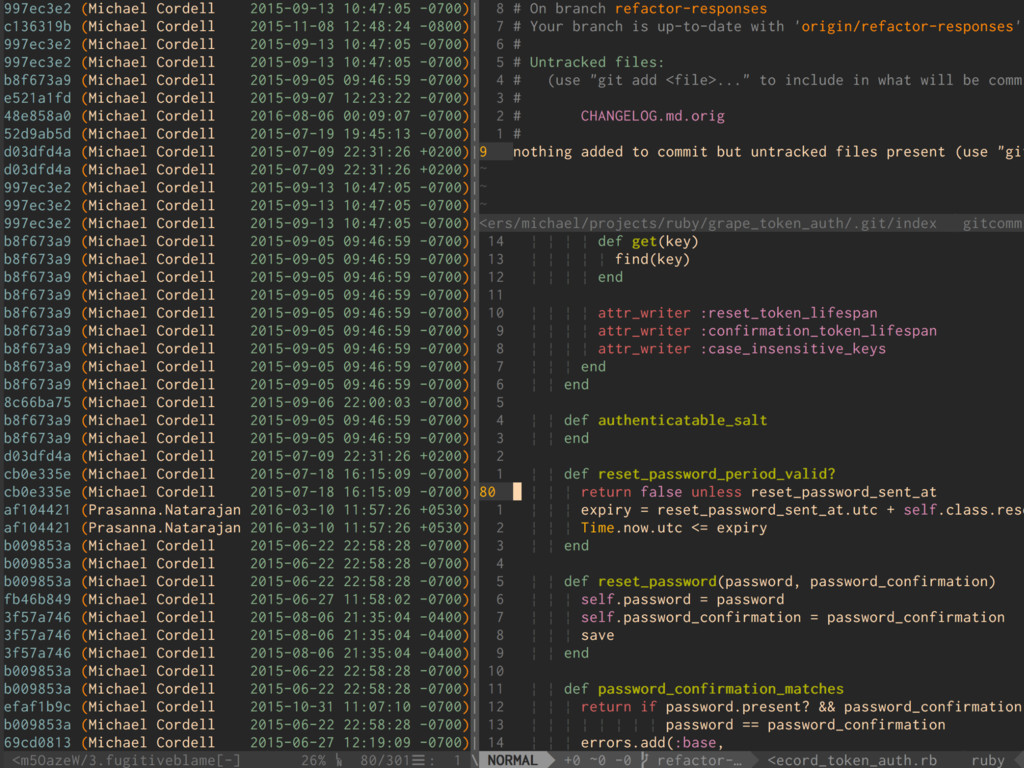Click the cursor block on line 80
Image resolution: width=1024 pixels, height=768 pixels.
517,492
